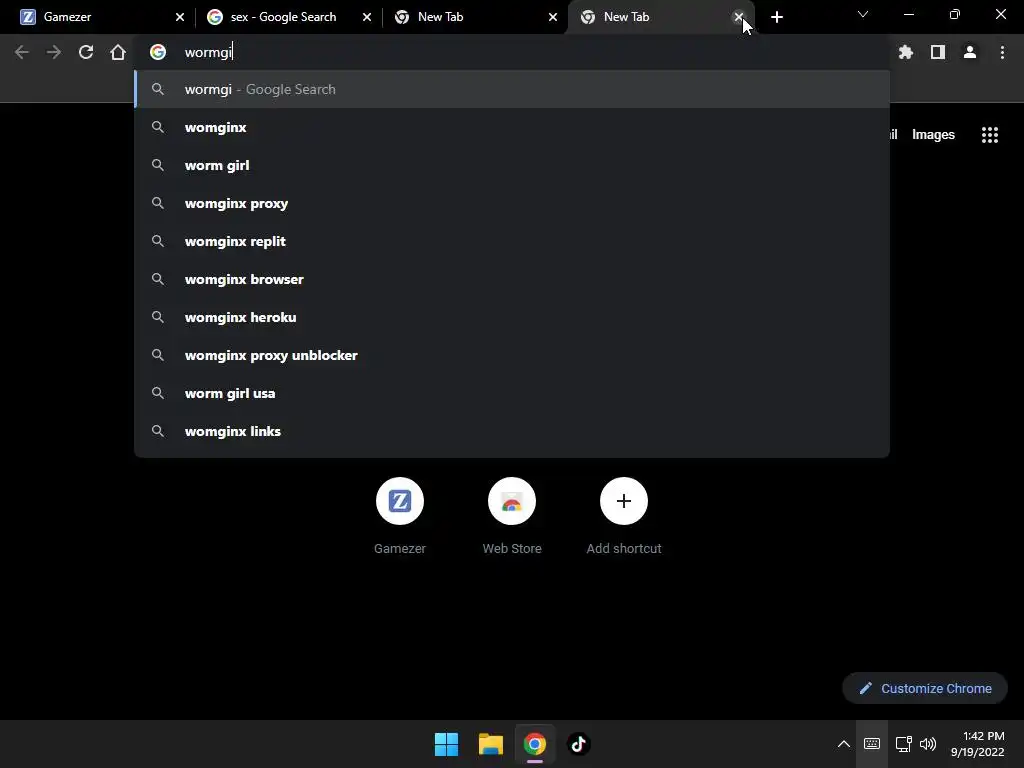Choose the 'worm girl' suggestion
The height and width of the screenshot is (768, 1024).
(x=512, y=165)
